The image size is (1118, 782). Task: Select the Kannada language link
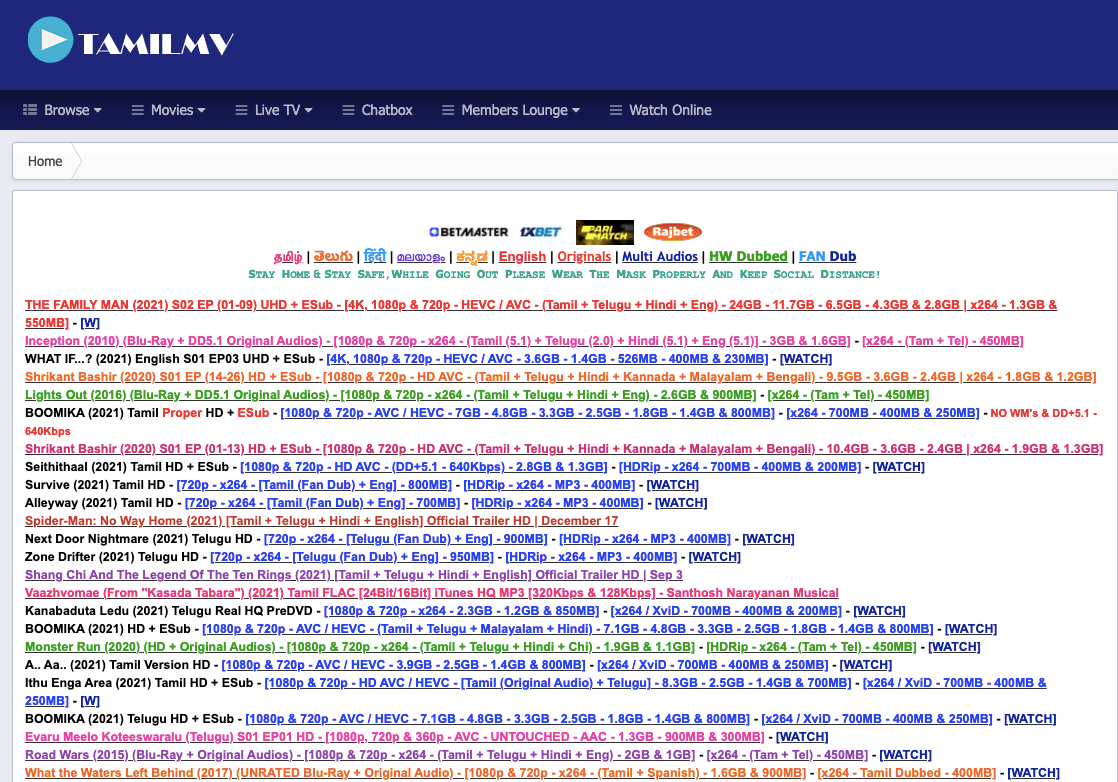472,257
